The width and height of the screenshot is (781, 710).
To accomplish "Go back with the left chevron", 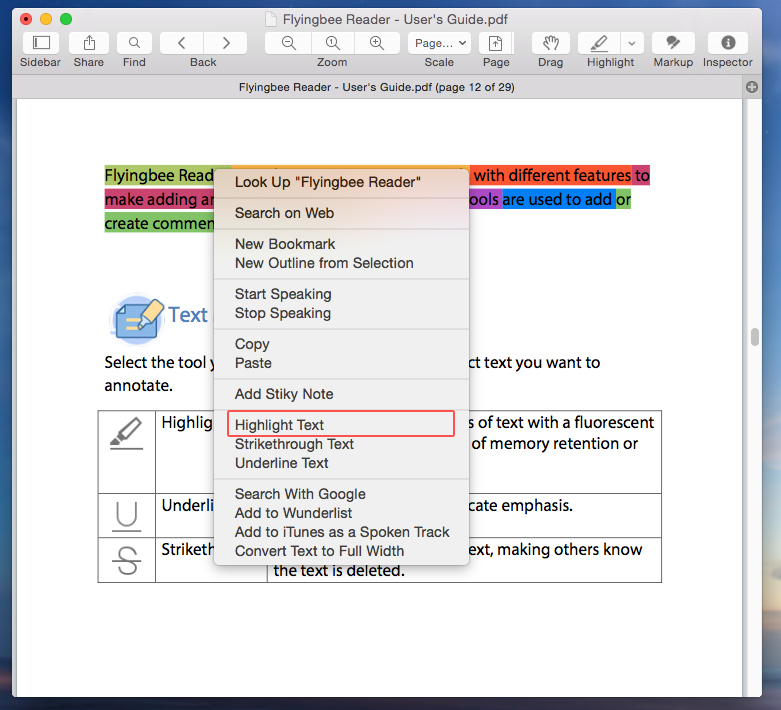I will [x=182, y=43].
